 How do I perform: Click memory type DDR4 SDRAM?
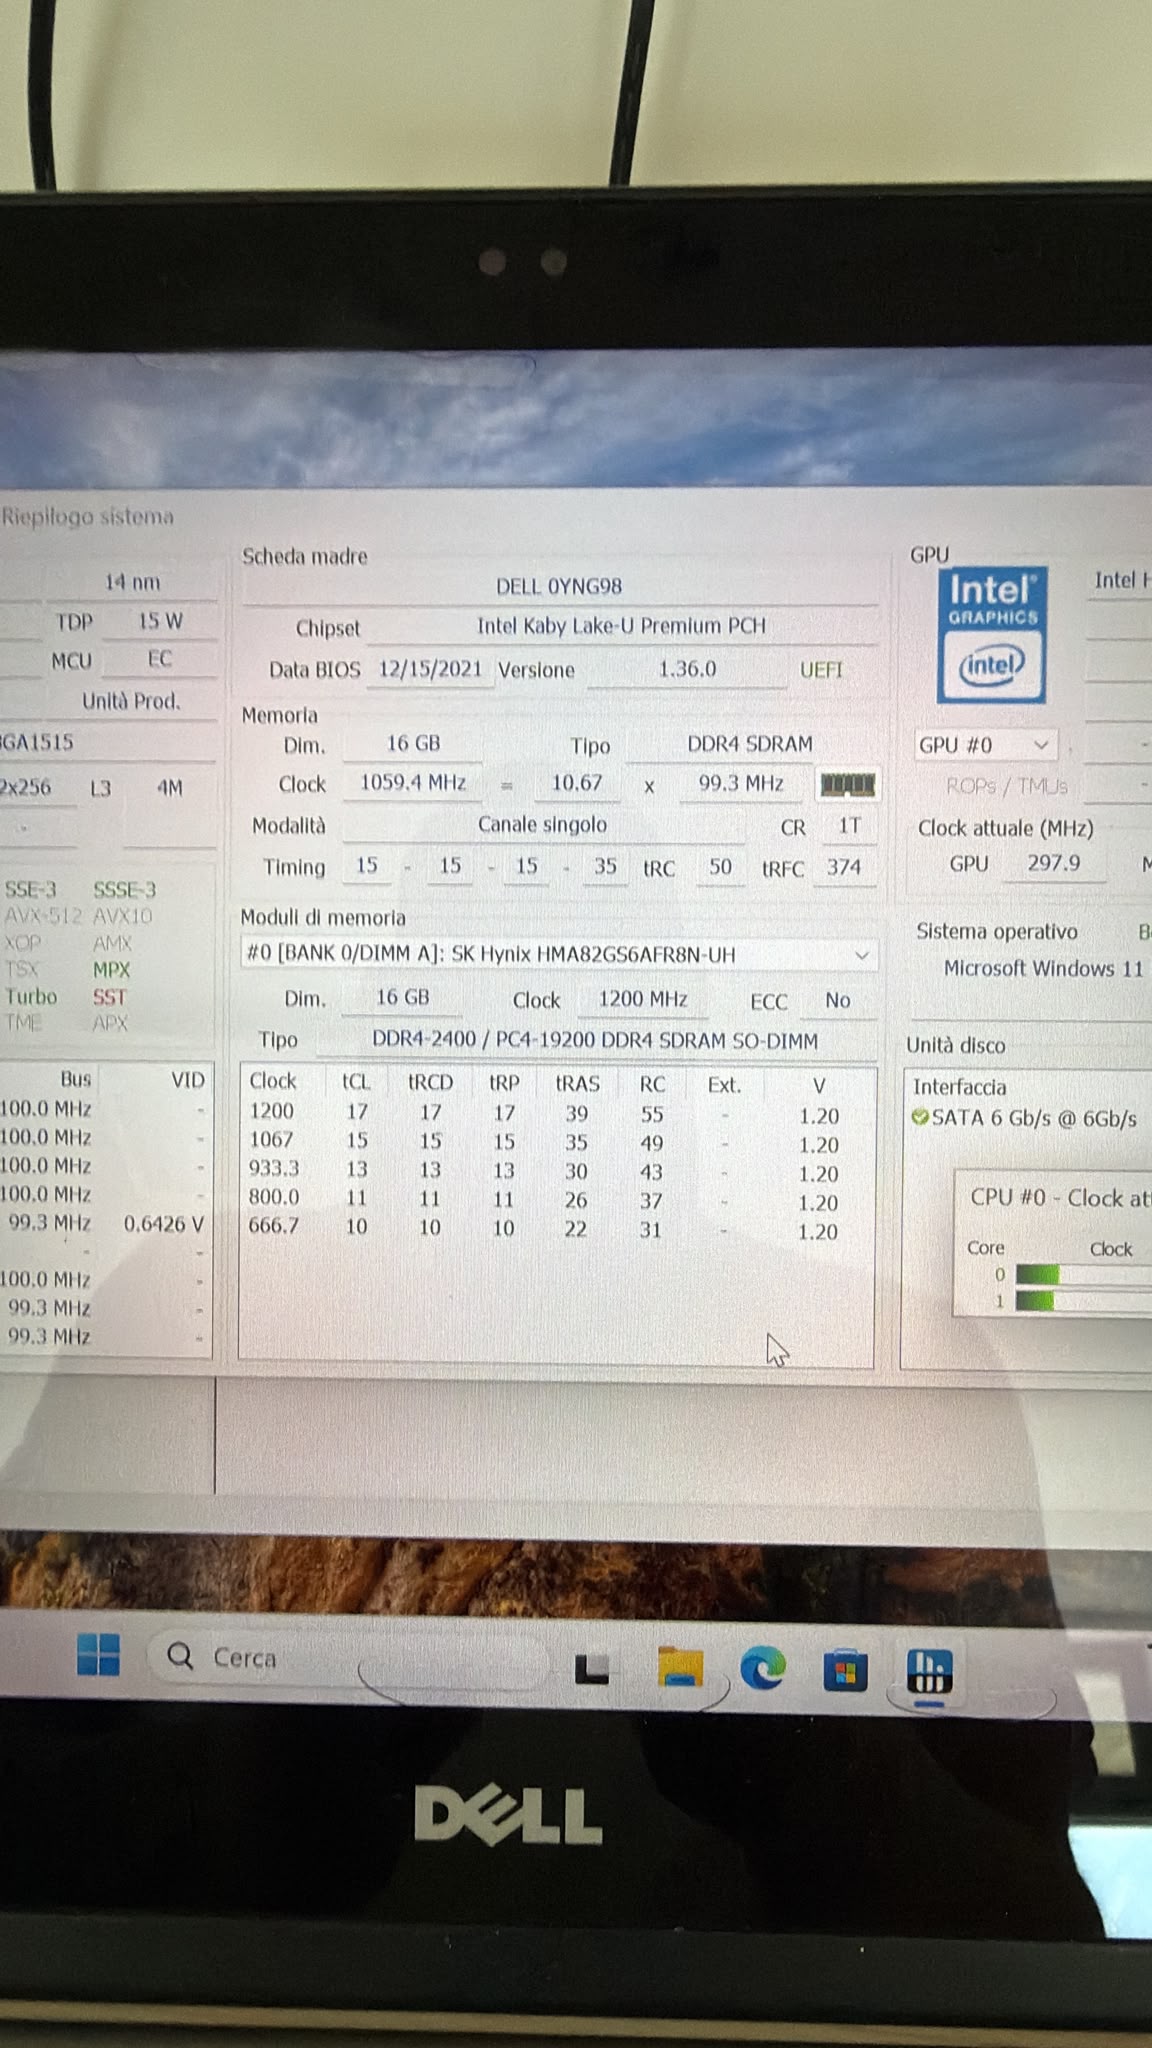750,744
